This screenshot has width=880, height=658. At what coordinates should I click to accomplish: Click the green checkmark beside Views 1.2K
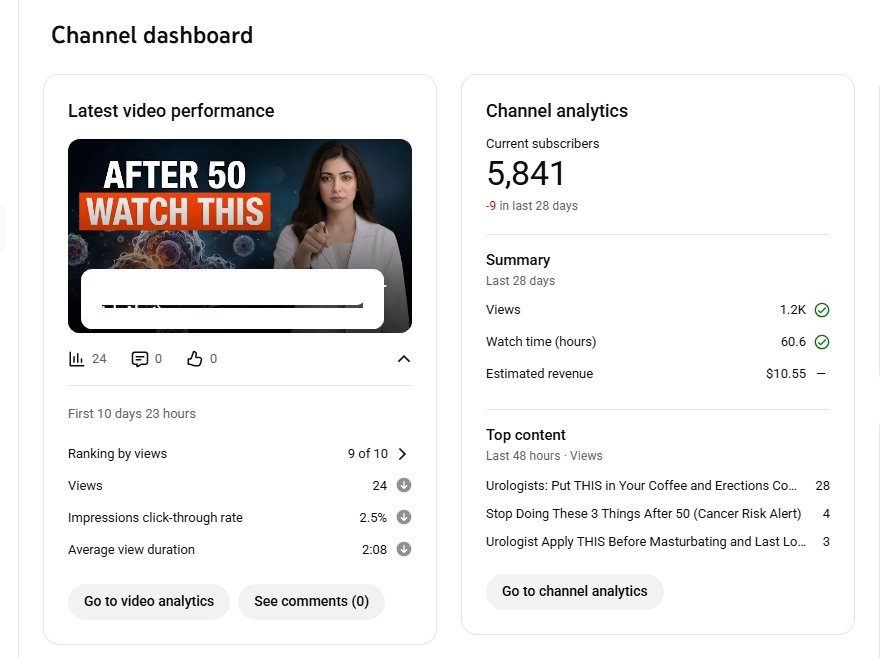click(x=822, y=310)
